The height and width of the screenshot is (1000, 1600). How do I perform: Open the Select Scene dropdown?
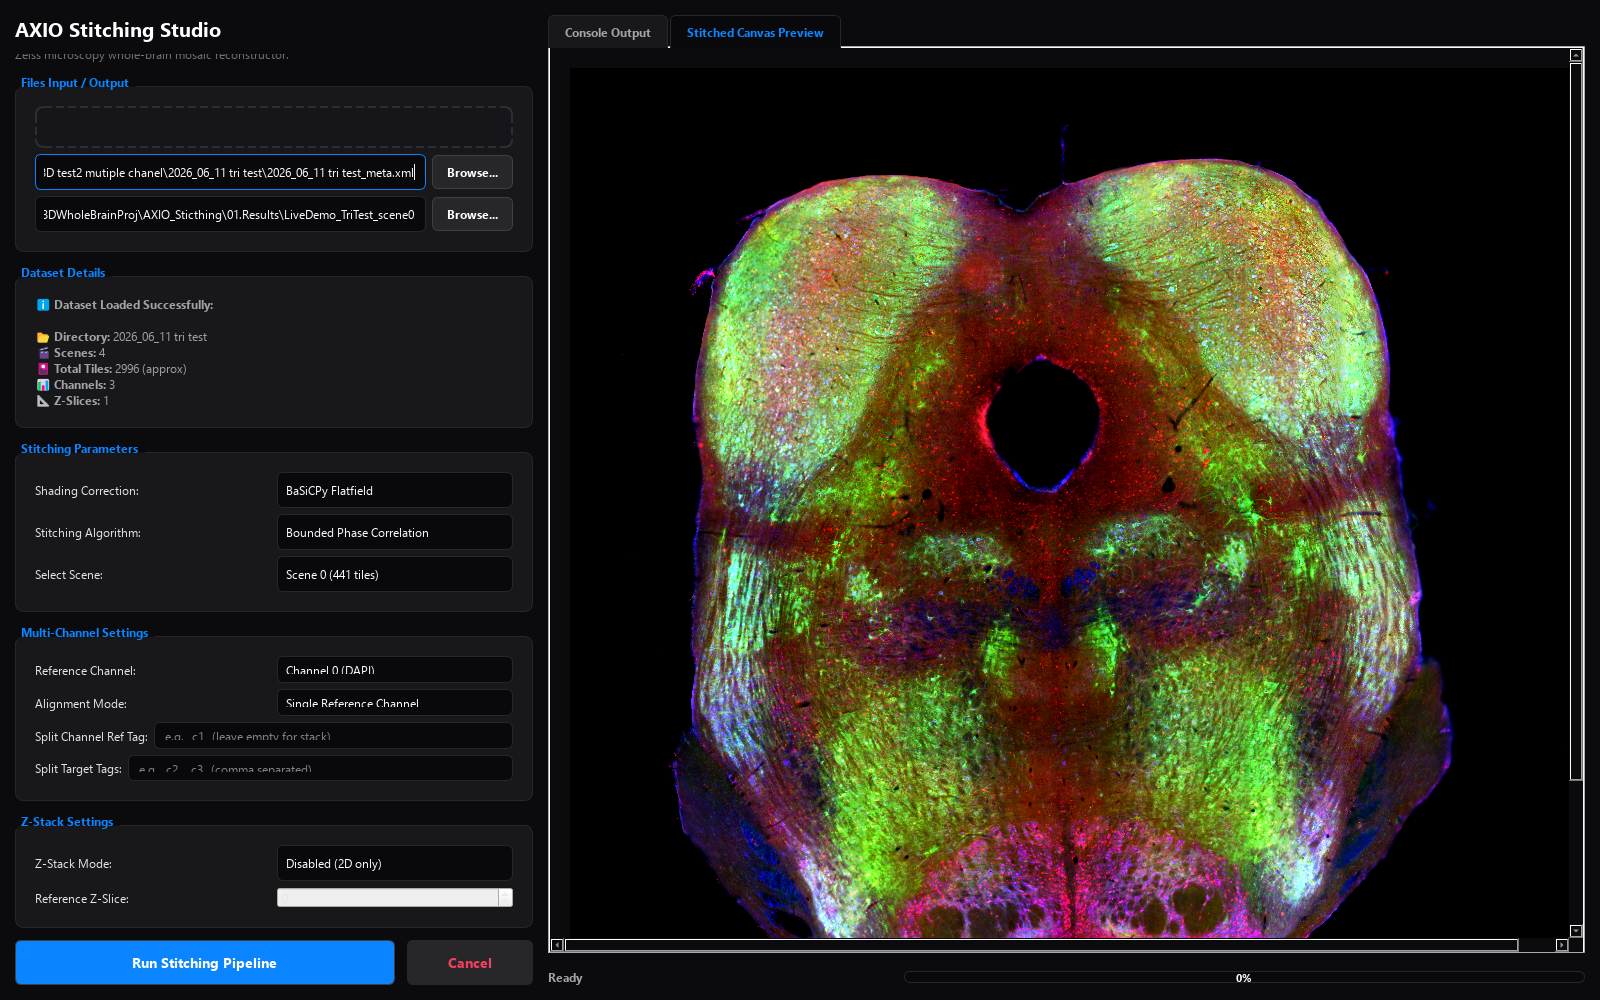(x=394, y=574)
